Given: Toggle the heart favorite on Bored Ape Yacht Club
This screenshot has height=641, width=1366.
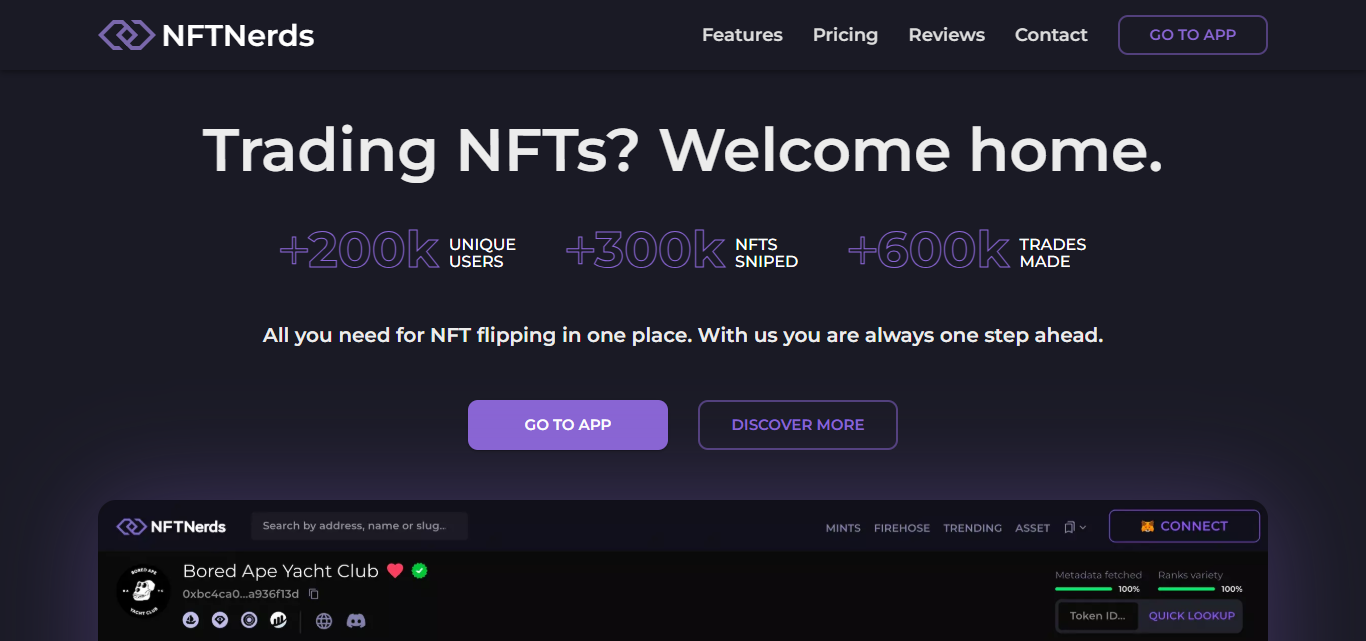Looking at the screenshot, I should pyautogui.click(x=395, y=570).
